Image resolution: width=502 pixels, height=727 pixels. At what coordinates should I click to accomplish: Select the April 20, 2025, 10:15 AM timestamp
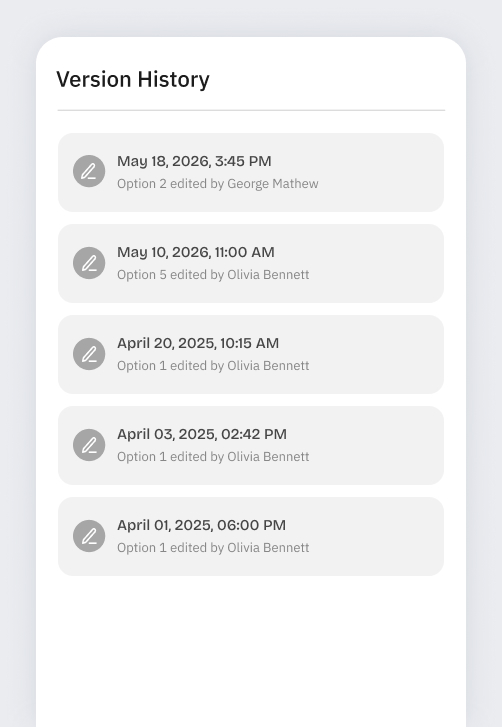[198, 343]
